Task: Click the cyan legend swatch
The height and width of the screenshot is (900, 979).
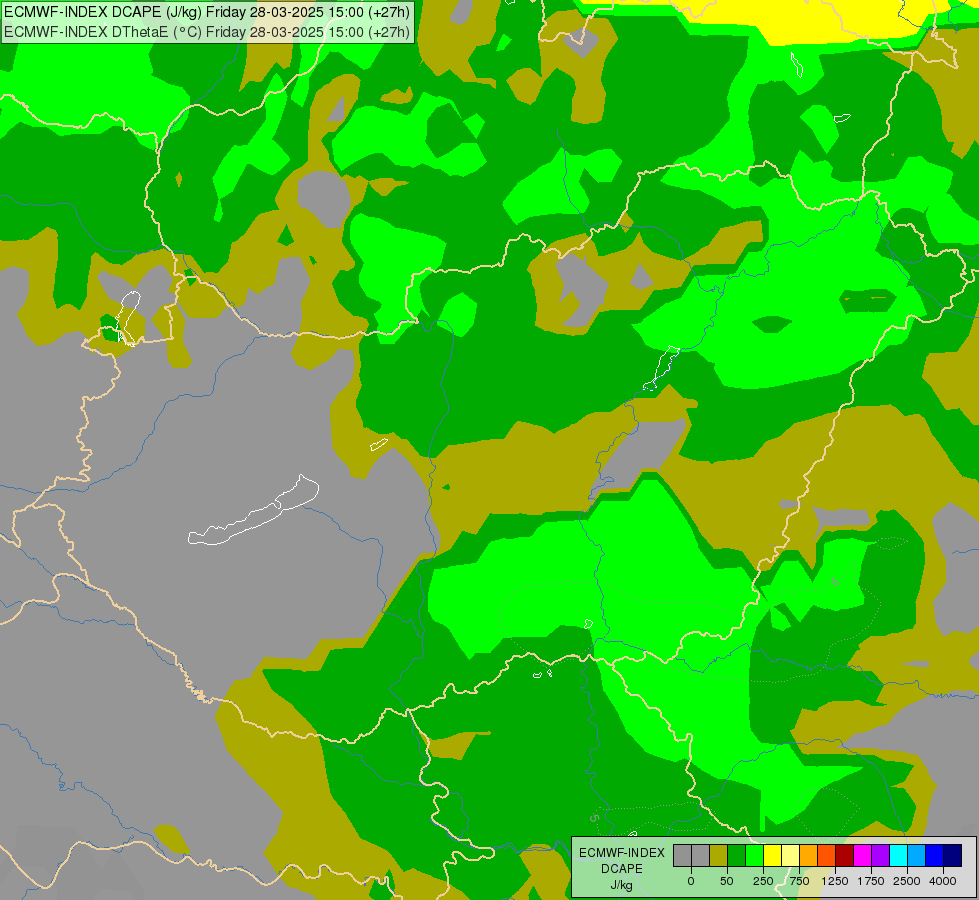Action: click(898, 855)
